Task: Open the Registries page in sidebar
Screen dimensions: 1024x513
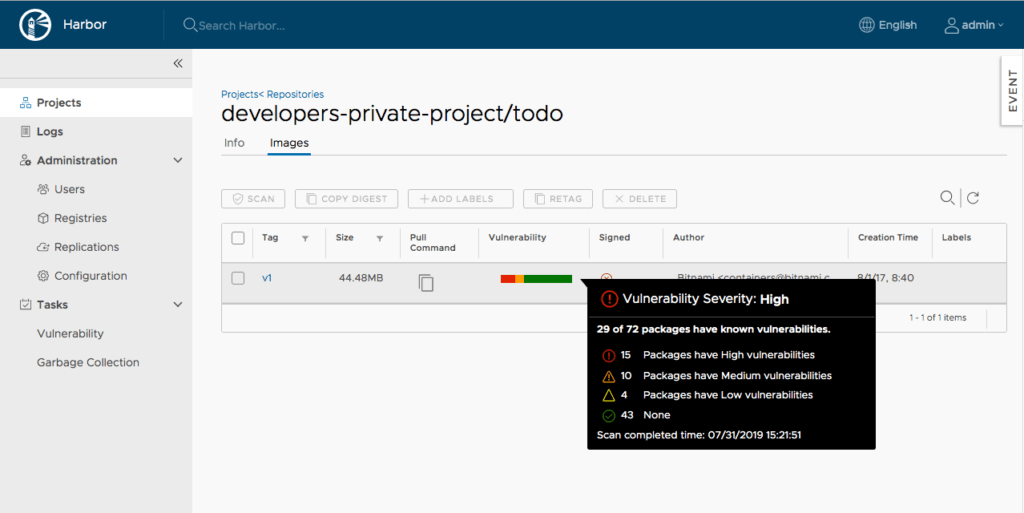Action: (80, 218)
